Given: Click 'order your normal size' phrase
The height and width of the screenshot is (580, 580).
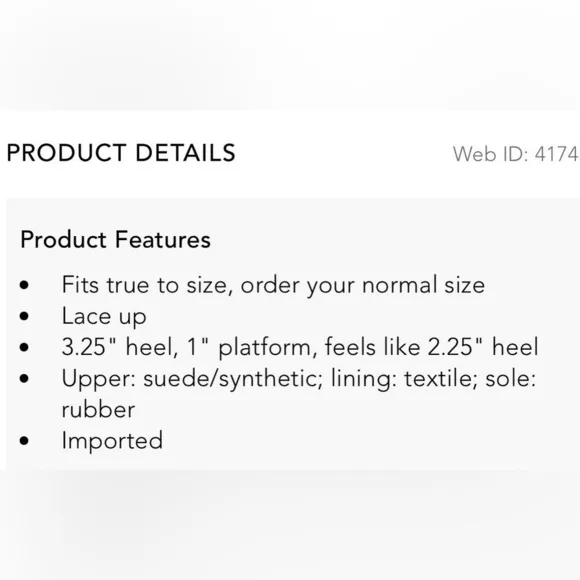Looking at the screenshot, I should pos(363,285).
